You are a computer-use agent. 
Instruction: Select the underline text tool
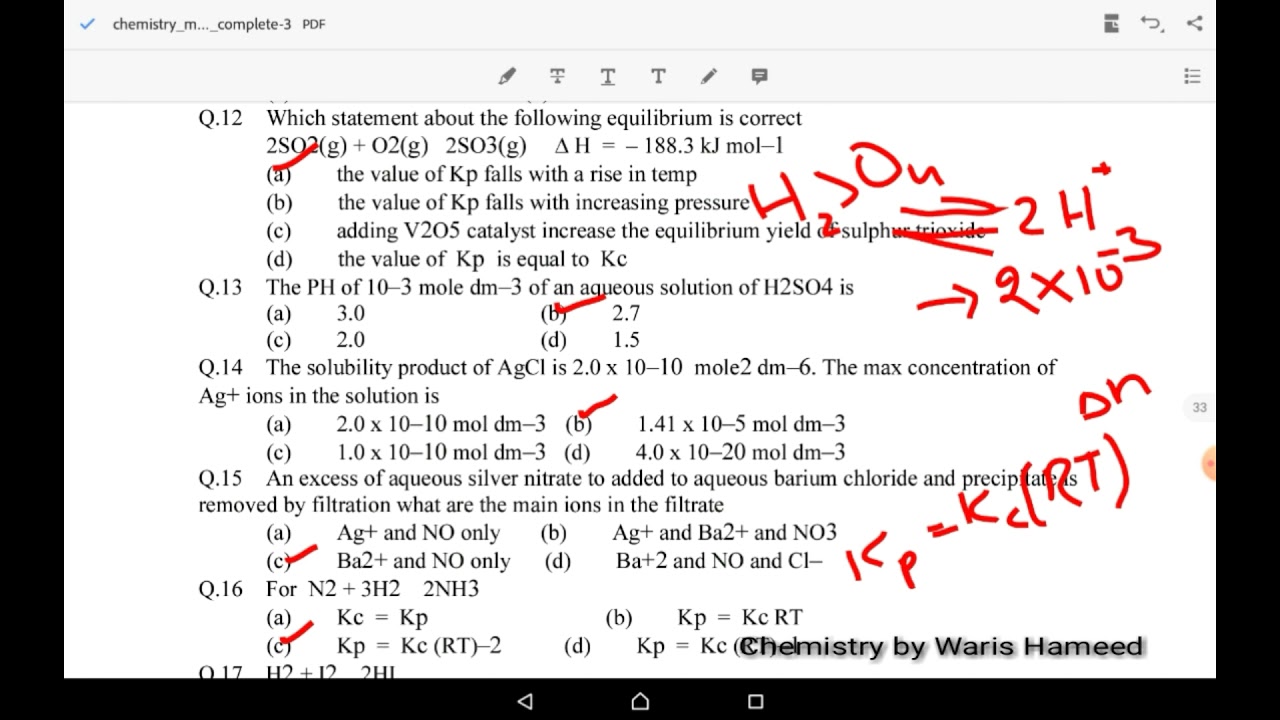pos(607,76)
